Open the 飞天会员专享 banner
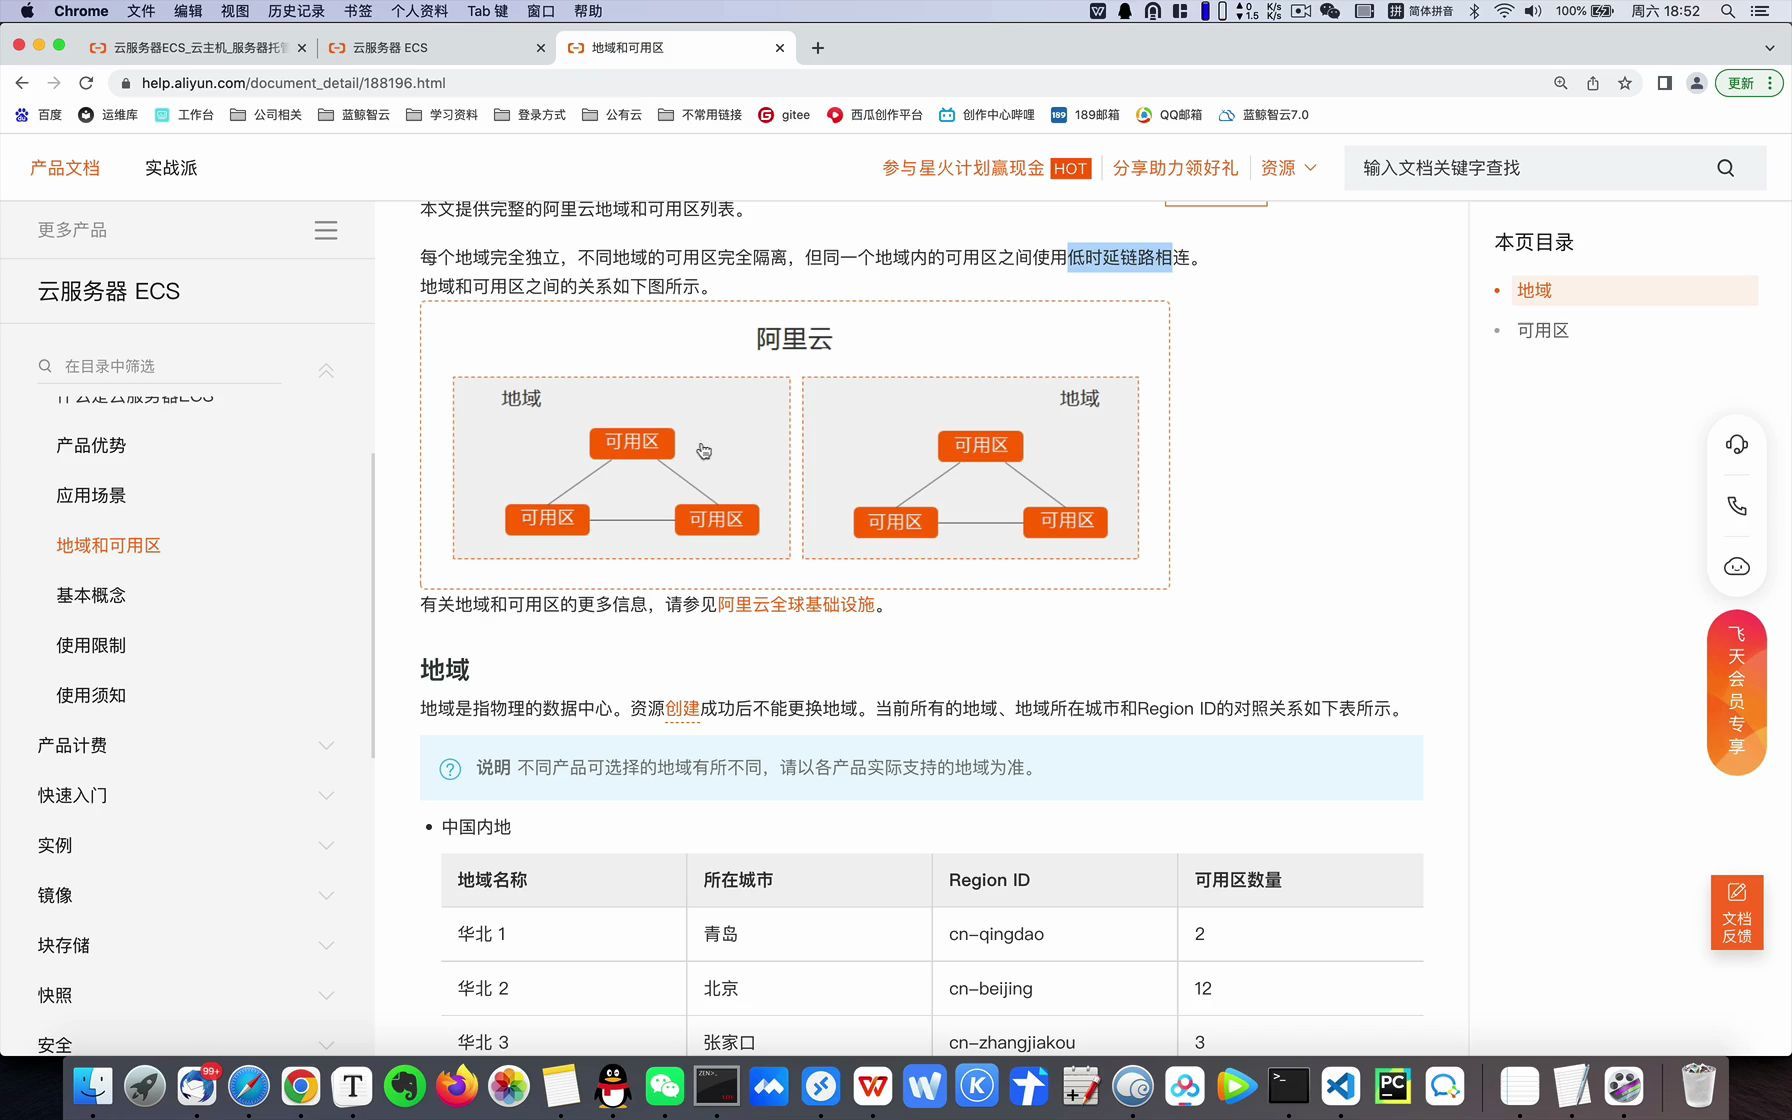The image size is (1792, 1120). pyautogui.click(x=1737, y=692)
